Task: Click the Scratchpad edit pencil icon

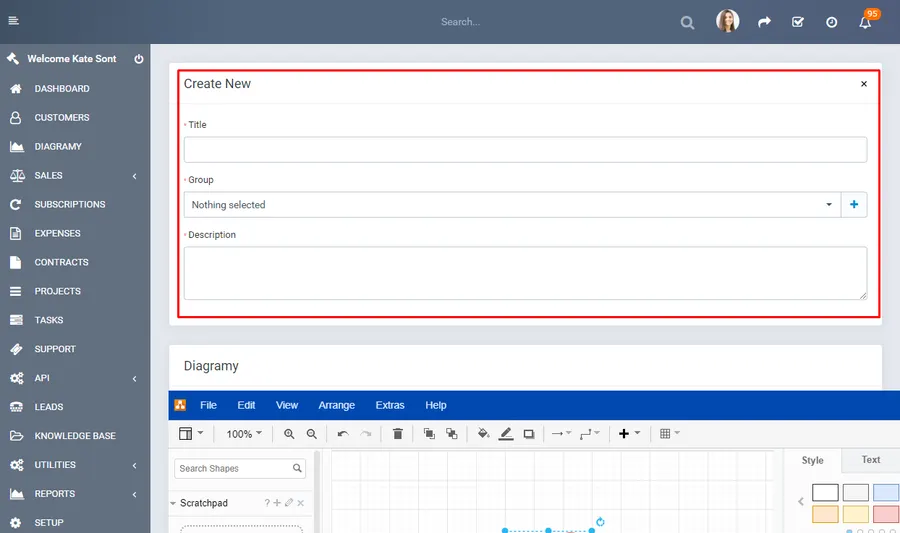Action: [x=289, y=503]
